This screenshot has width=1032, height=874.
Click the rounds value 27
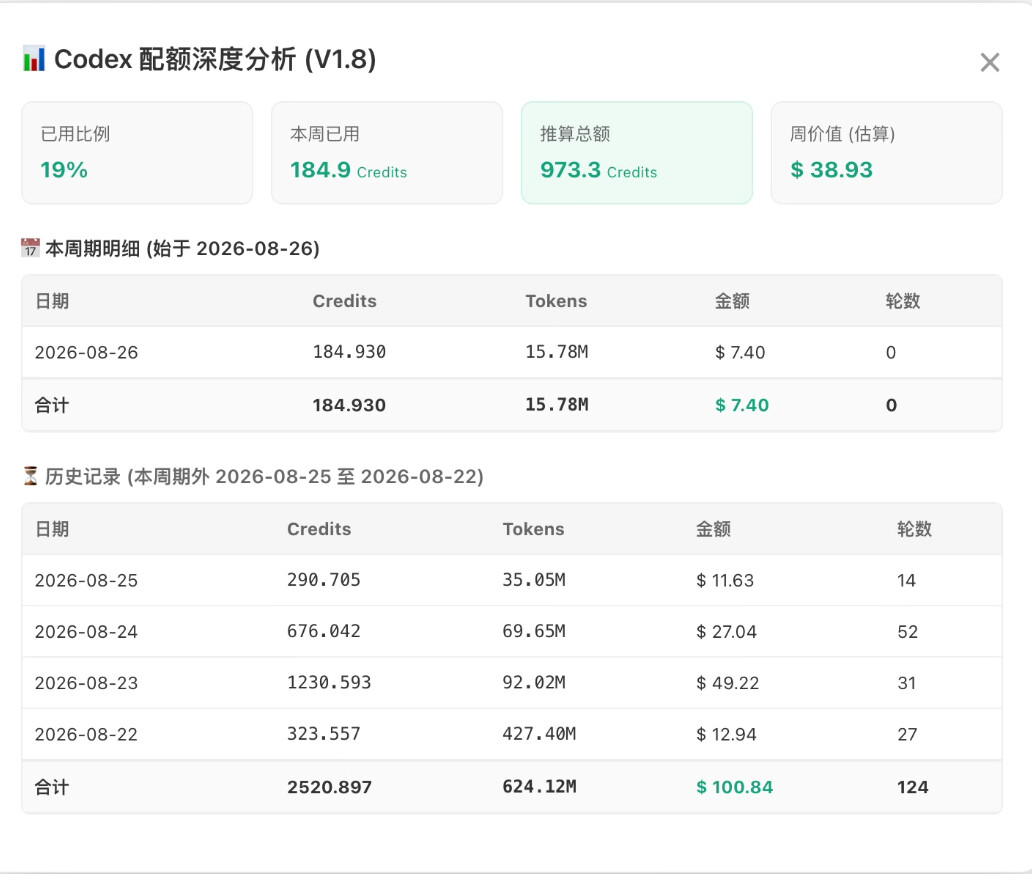coord(908,734)
